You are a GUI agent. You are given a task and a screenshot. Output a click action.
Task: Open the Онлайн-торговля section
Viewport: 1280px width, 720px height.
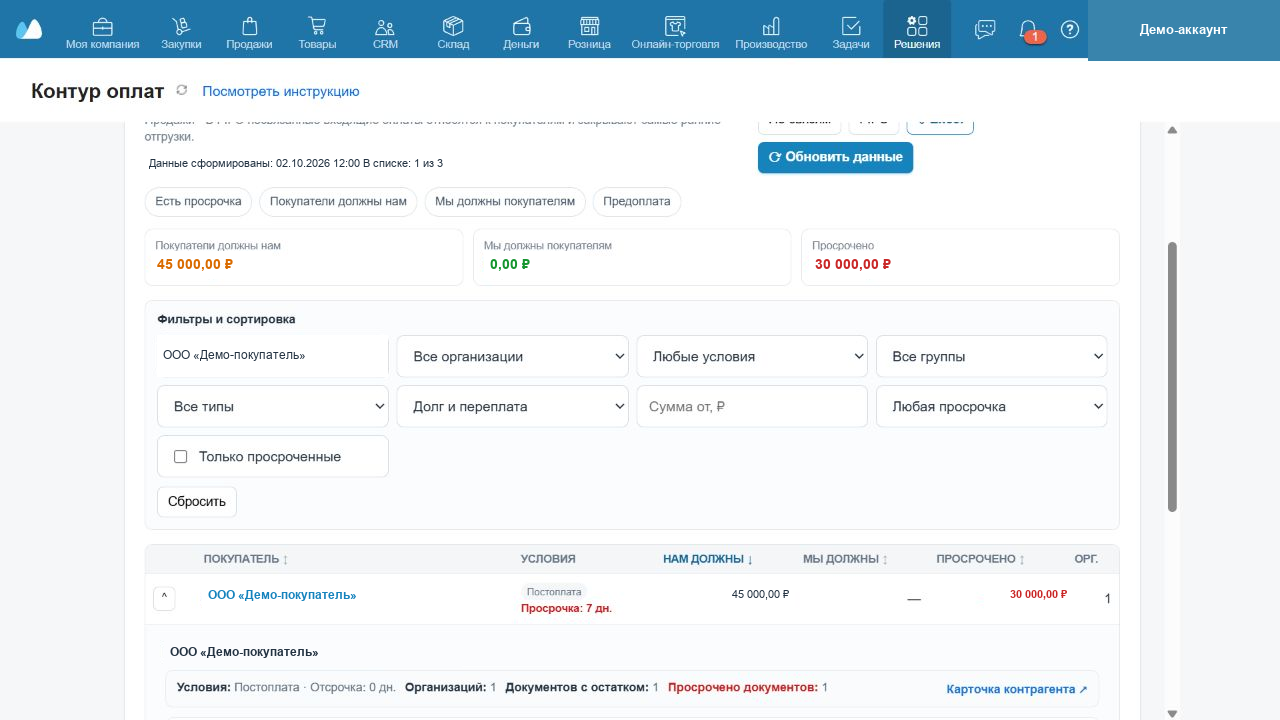(675, 30)
